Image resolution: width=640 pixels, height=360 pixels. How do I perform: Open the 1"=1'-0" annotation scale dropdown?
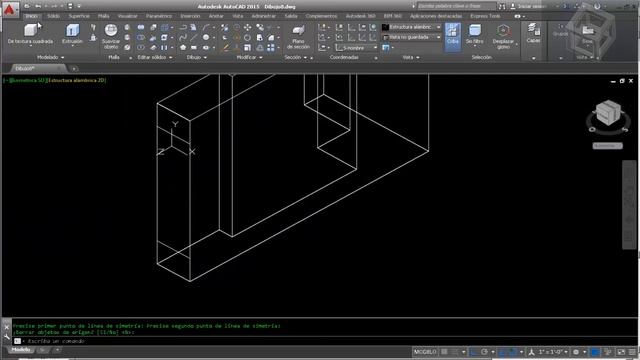click(553, 352)
